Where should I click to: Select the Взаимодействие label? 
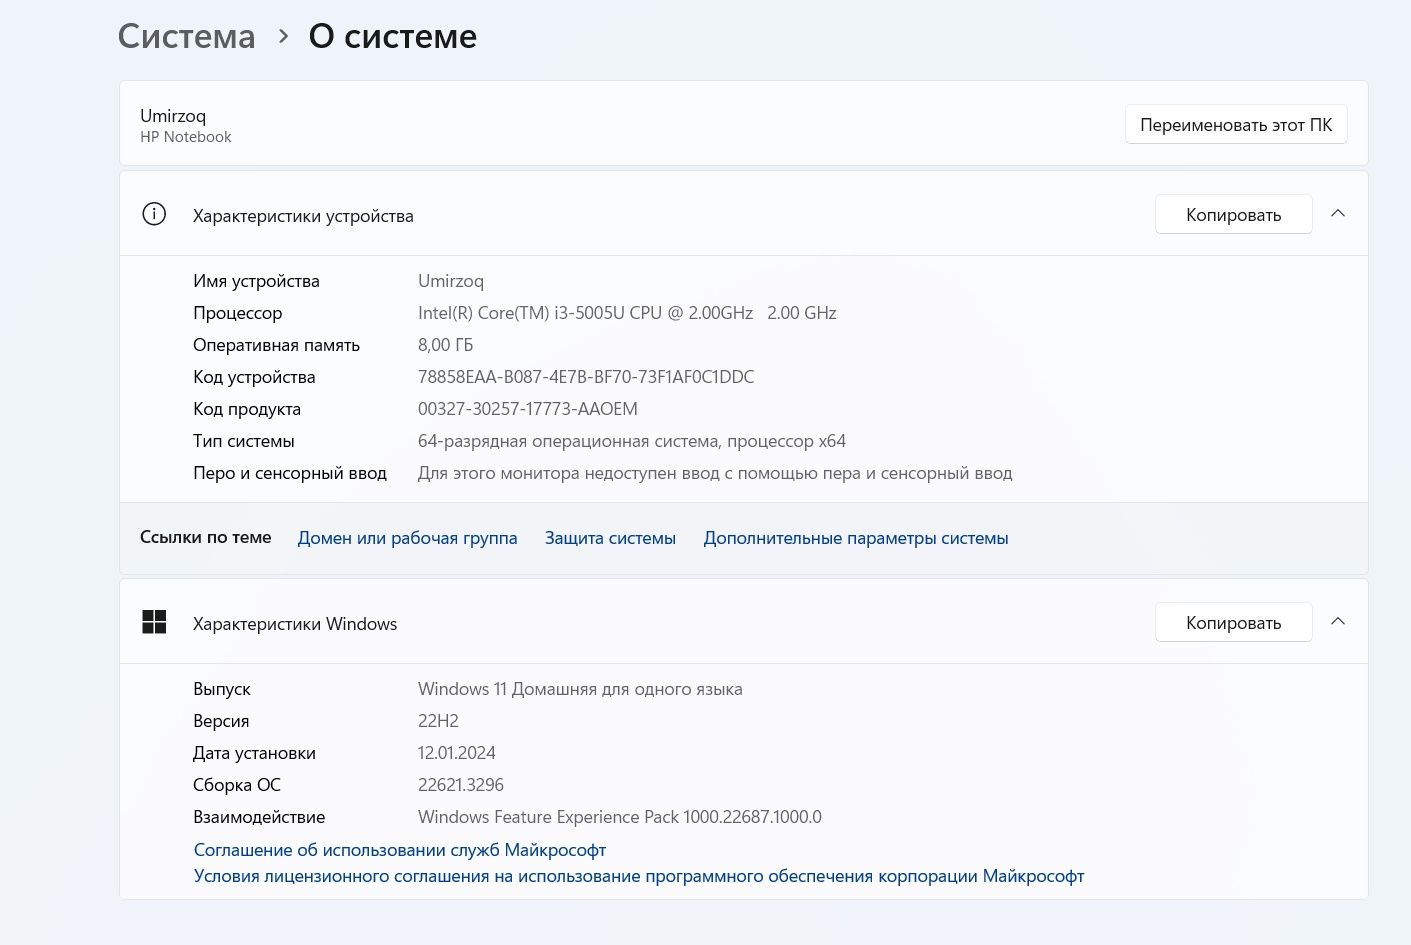(x=259, y=817)
